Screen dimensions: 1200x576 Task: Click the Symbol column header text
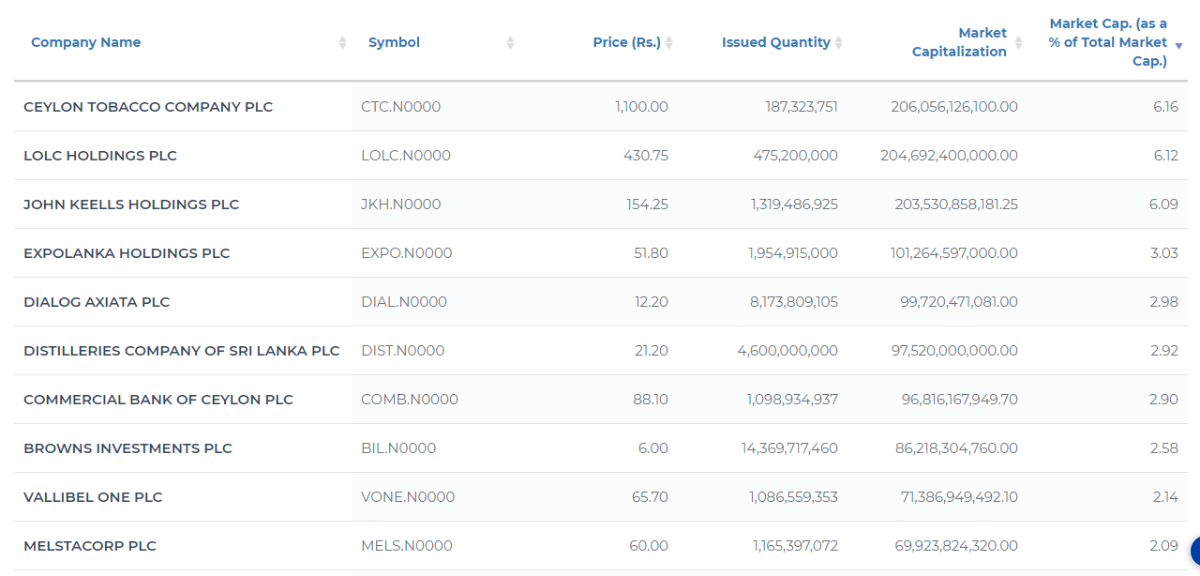pos(394,42)
